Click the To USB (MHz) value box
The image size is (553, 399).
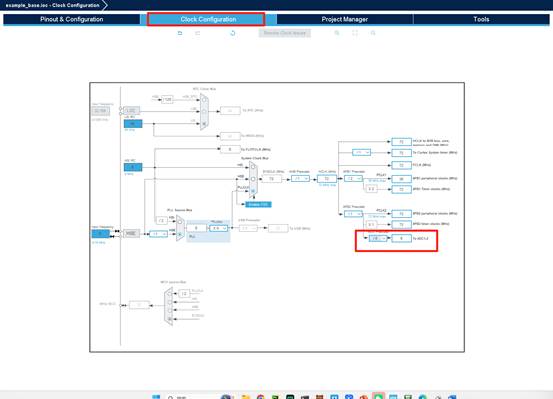pyautogui.click(x=278, y=229)
